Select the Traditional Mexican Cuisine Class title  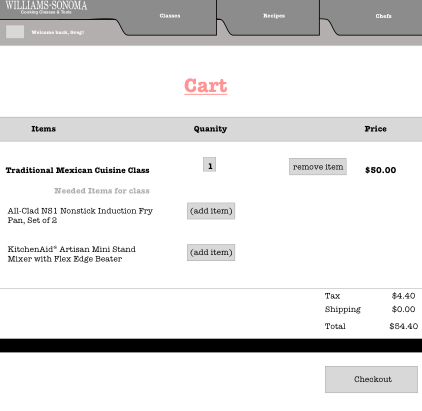[x=77, y=170]
